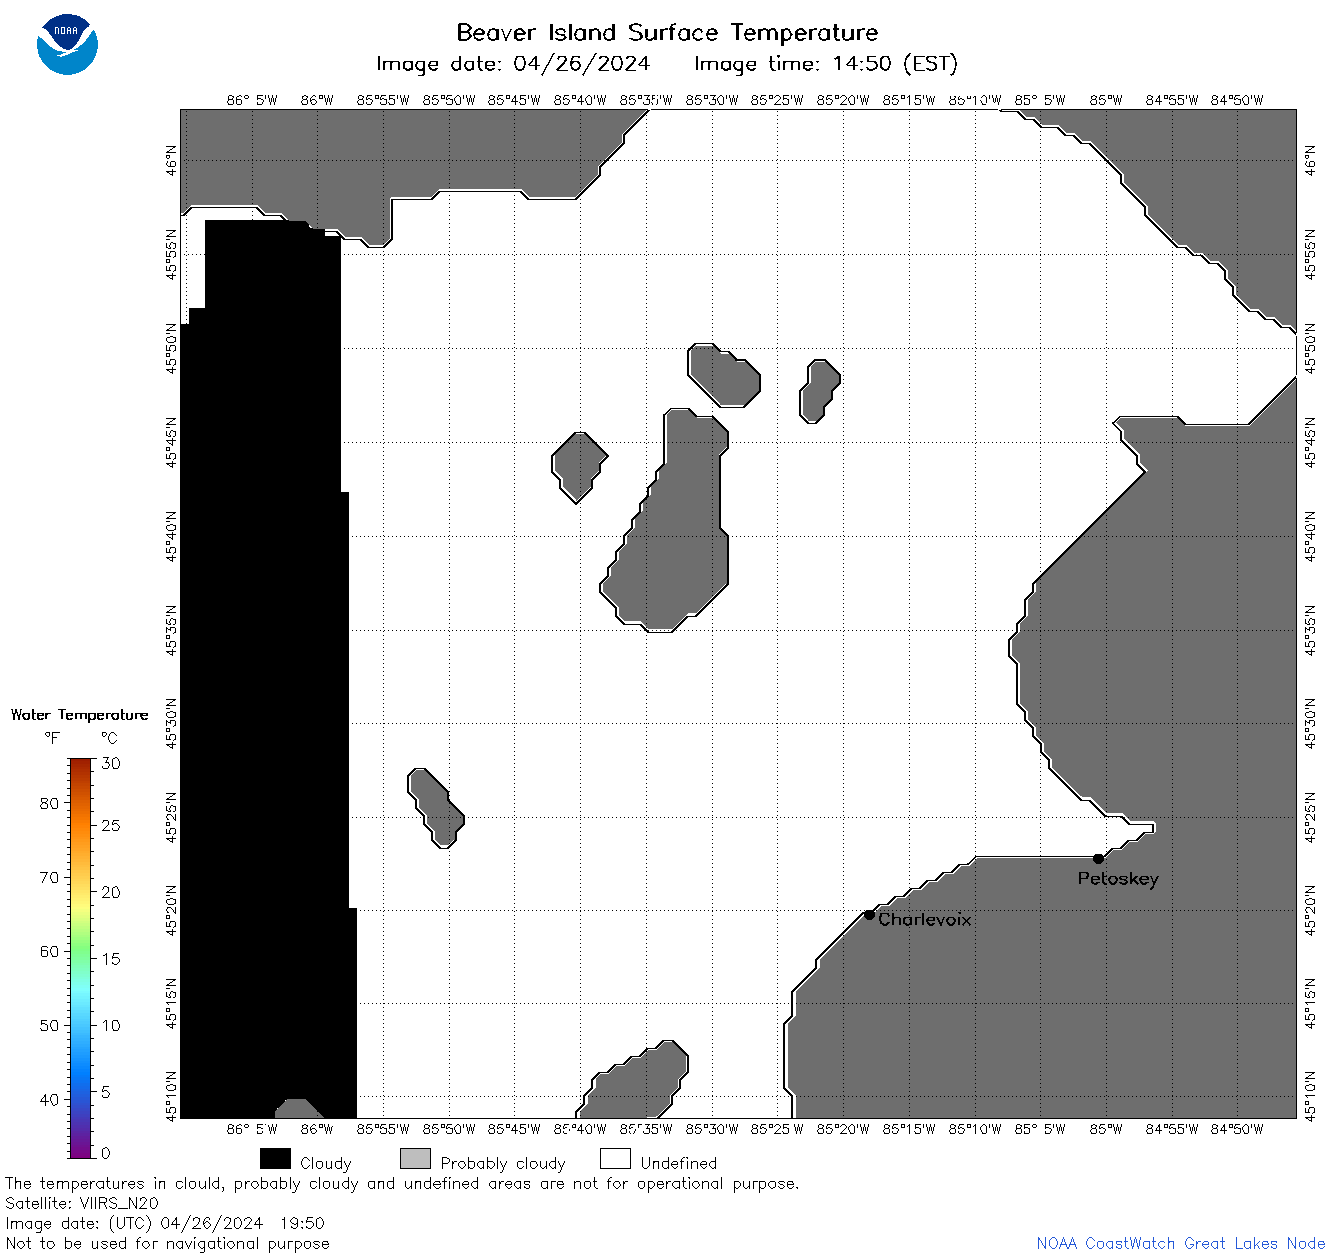Click the right axis 46°N latitude label
The image size is (1336, 1259).
(1311, 160)
